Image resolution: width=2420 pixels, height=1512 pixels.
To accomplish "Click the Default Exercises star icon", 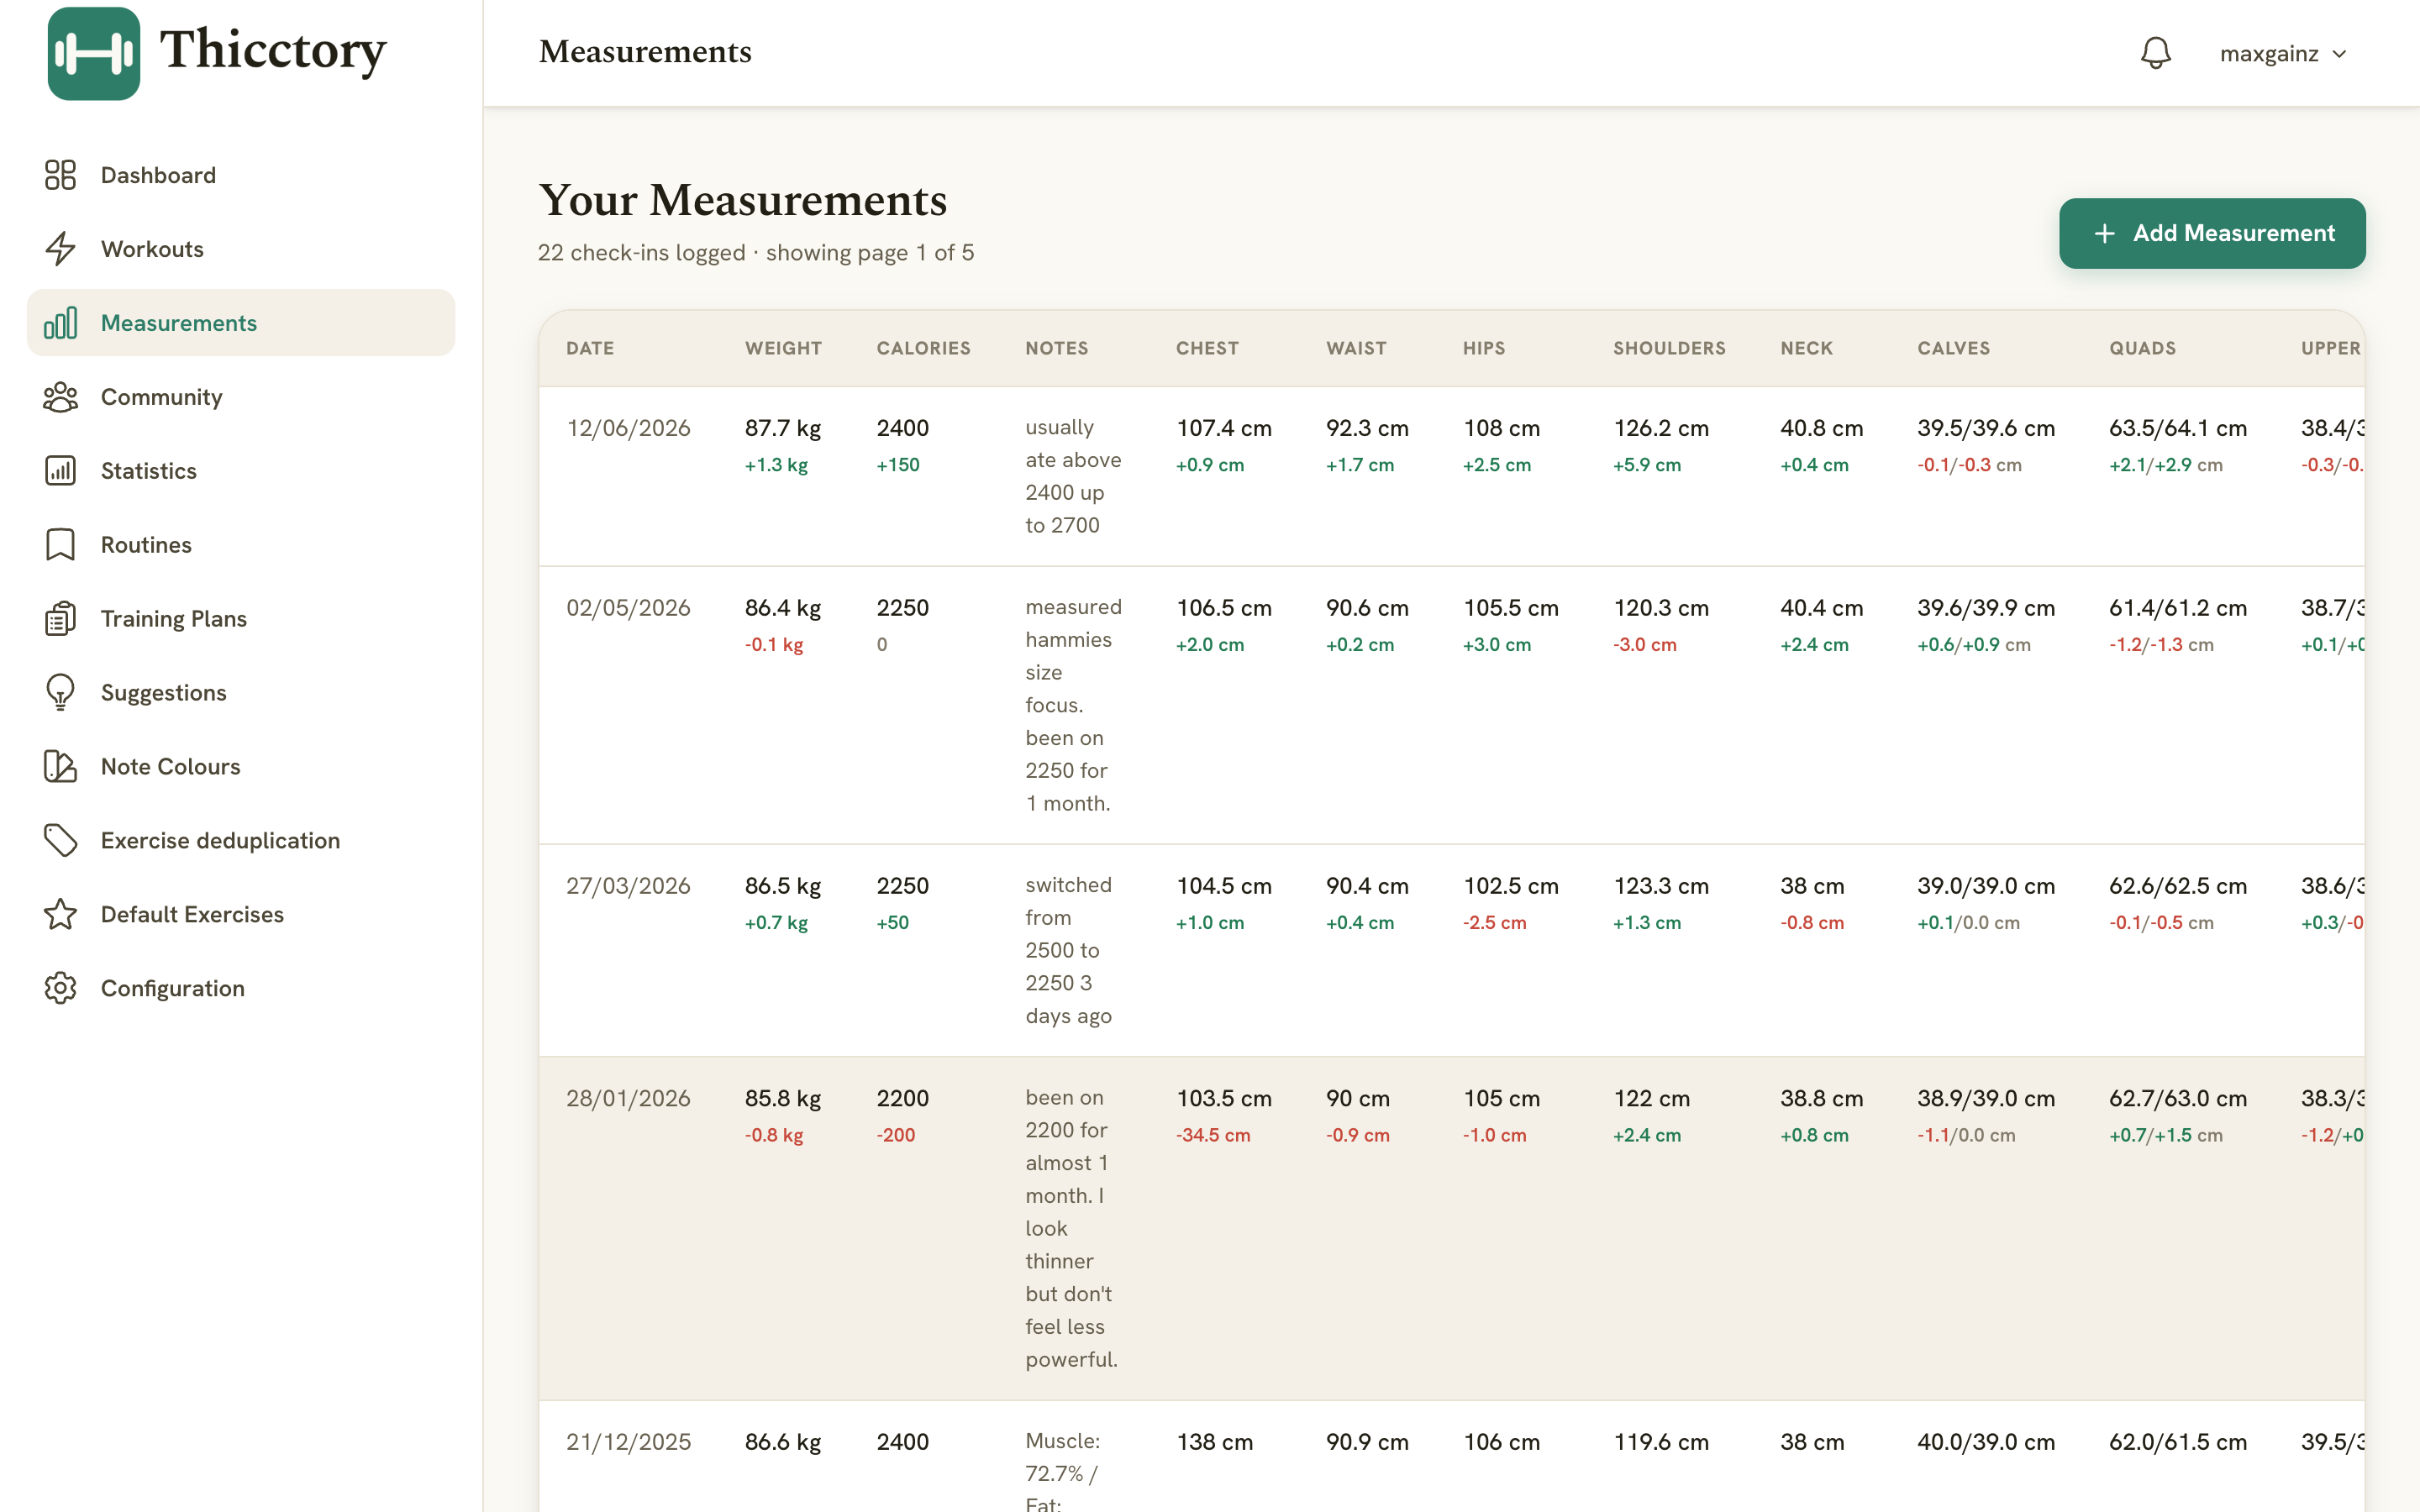I will pos(60,914).
